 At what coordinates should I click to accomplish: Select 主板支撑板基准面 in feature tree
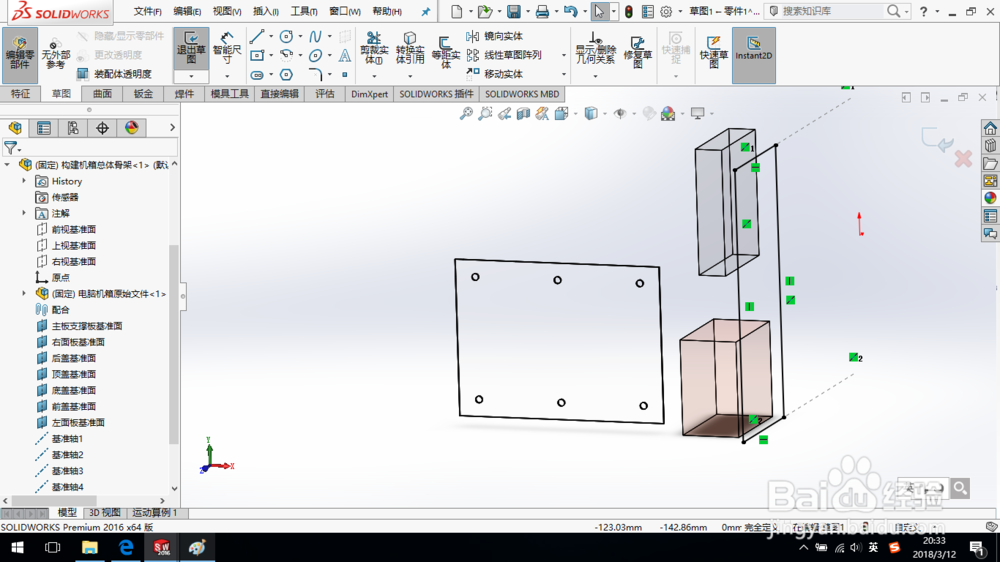point(86,325)
